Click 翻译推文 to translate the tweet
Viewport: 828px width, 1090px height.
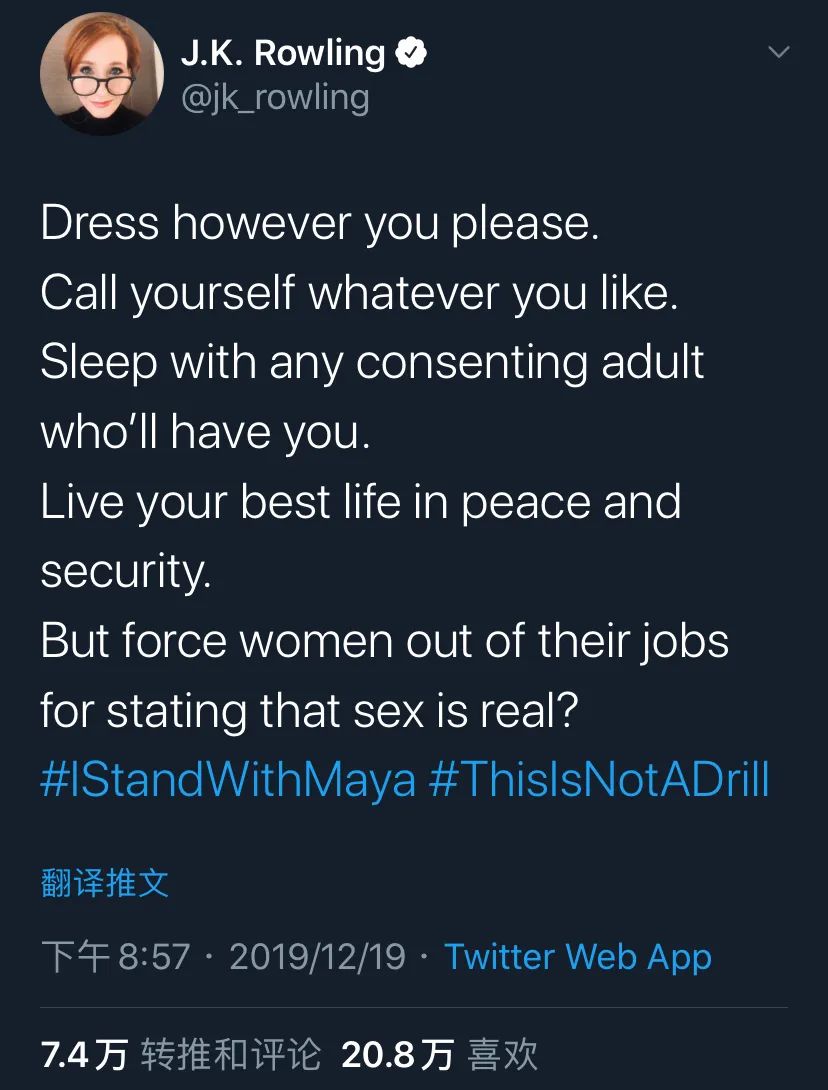(105, 883)
